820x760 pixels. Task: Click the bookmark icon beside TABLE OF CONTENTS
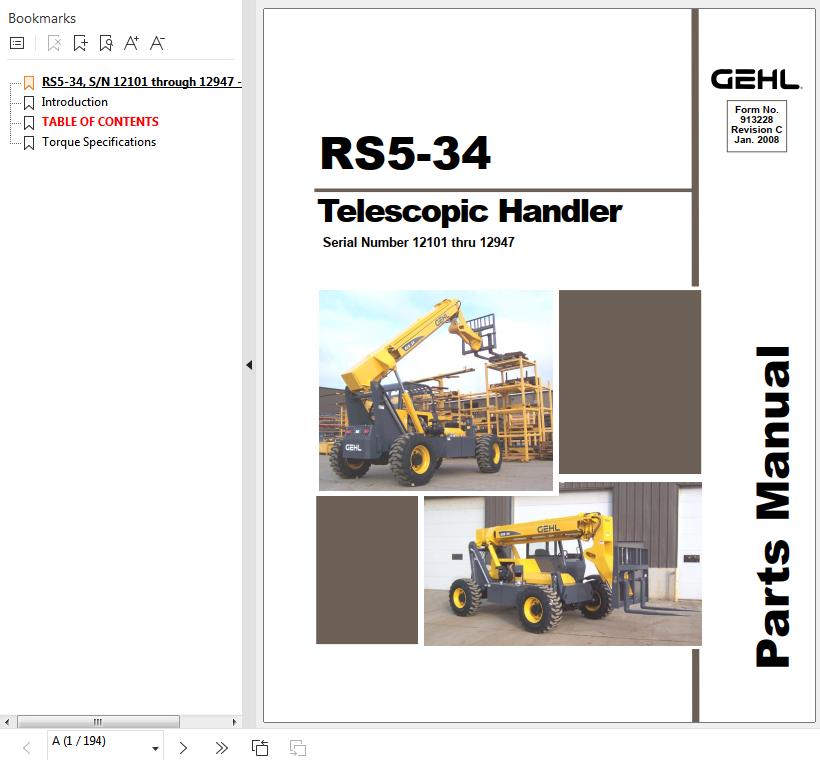tap(29, 122)
